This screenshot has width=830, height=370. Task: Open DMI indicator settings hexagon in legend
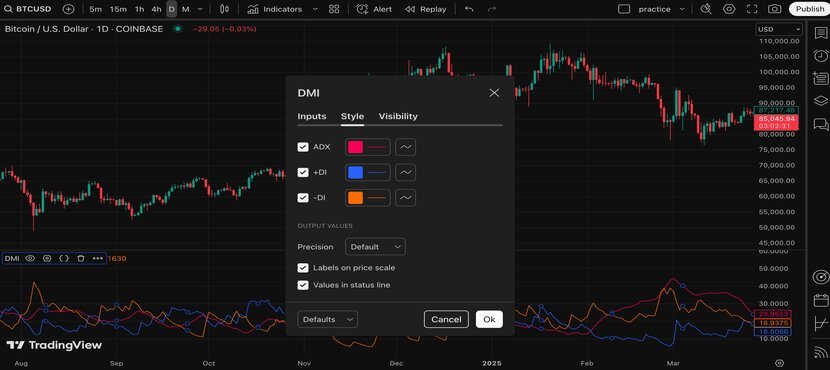coord(47,258)
